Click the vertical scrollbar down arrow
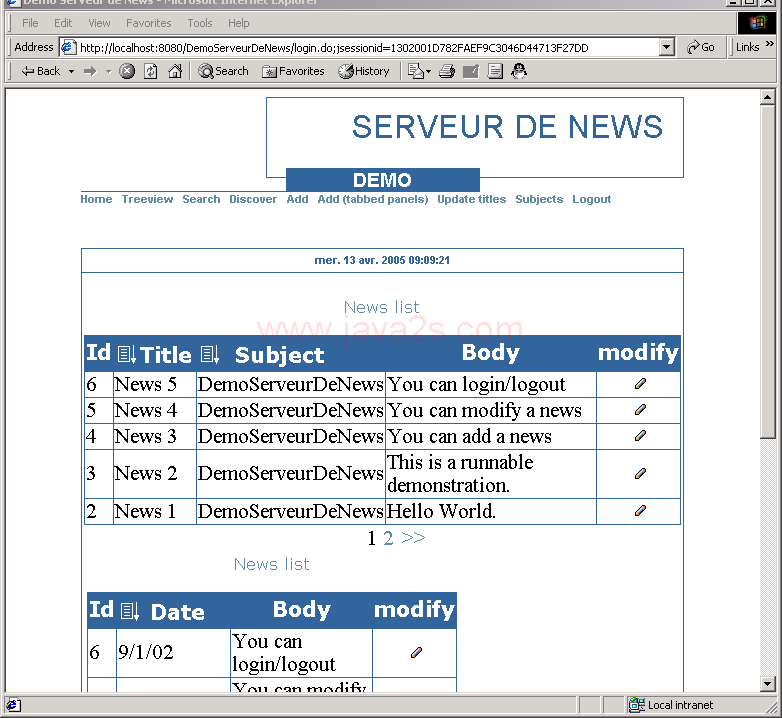The image size is (782, 718). coord(768,684)
